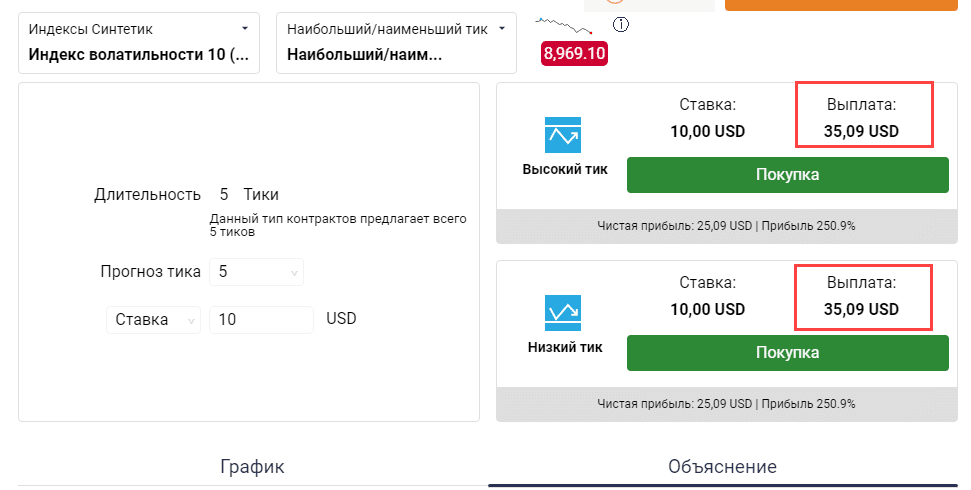Click the Низкий тик net profit summary bar
The height and width of the screenshot is (490, 971).
[x=725, y=404]
